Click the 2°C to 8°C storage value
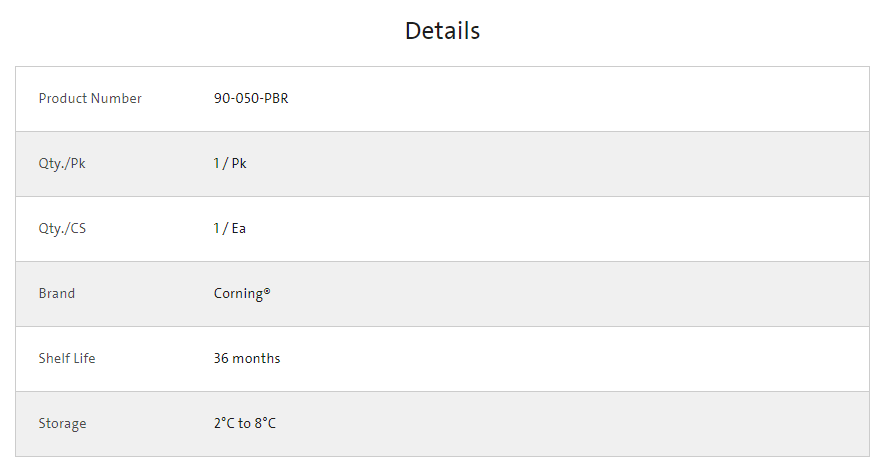The width and height of the screenshot is (892, 476). pyautogui.click(x=245, y=423)
